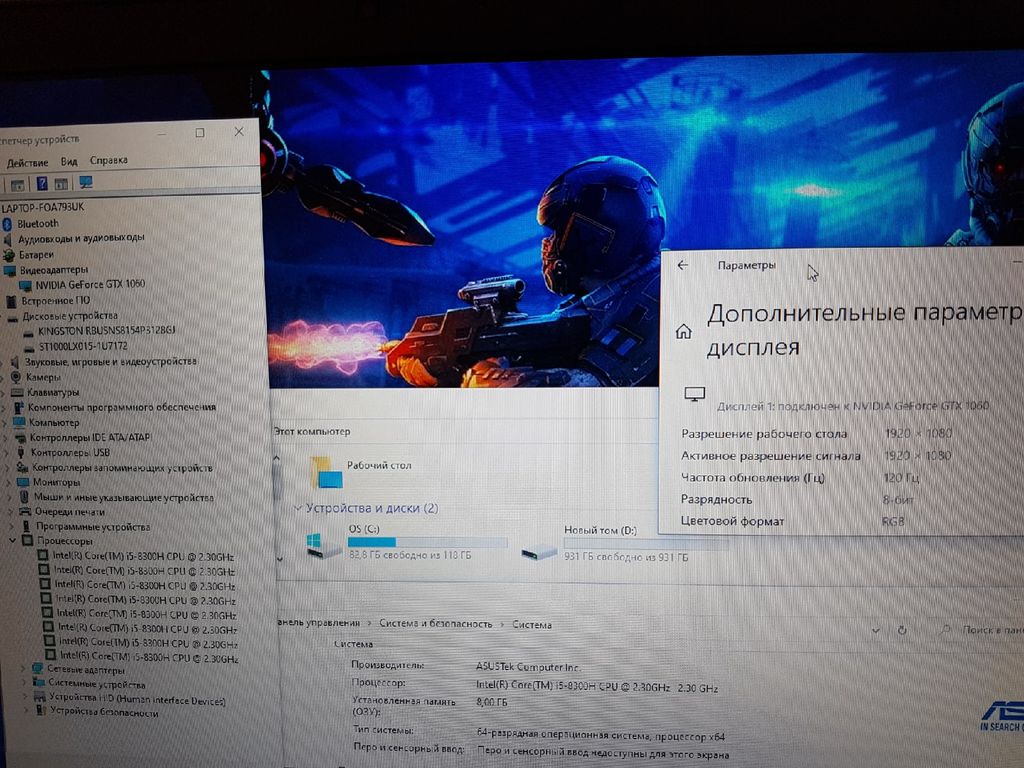The width and height of the screenshot is (1024, 768).
Task: Click the Контроллеры USB plug icon
Action: tap(21, 453)
